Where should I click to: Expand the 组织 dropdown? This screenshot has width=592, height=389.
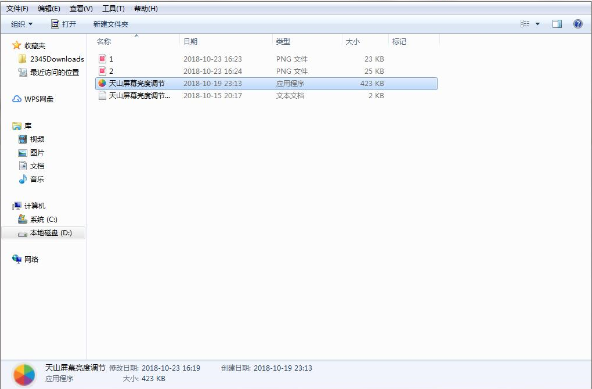click(x=22, y=24)
